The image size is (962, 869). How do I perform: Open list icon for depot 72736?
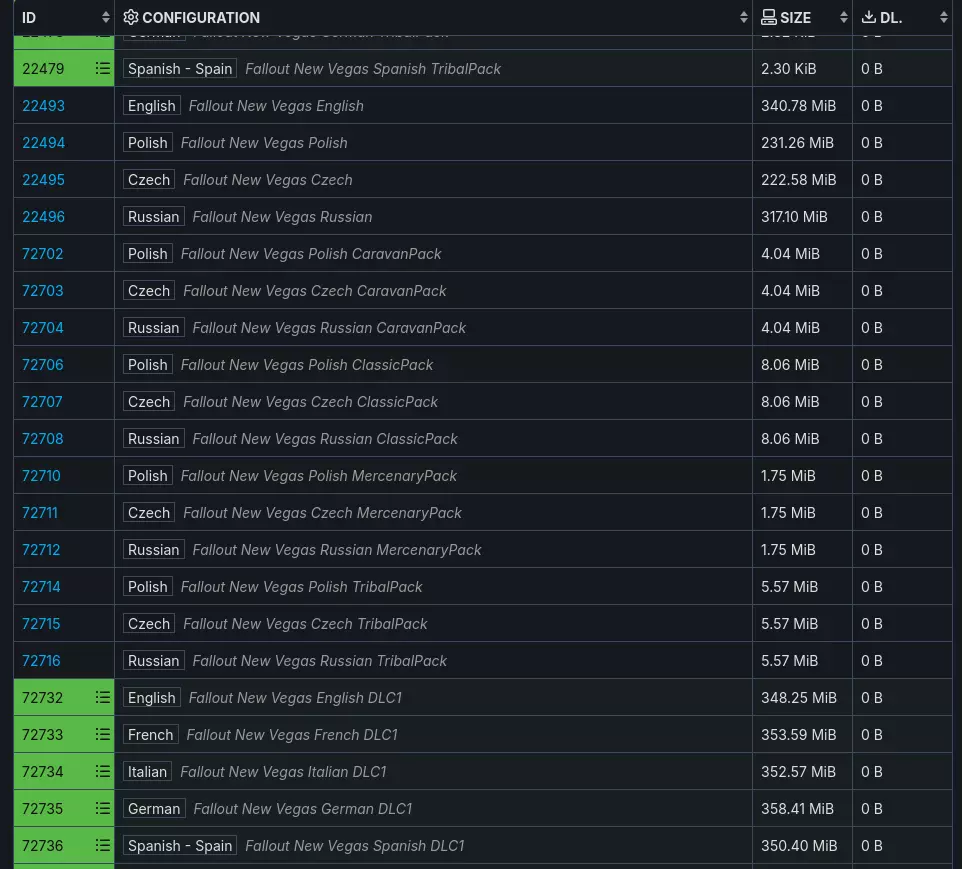pos(102,845)
